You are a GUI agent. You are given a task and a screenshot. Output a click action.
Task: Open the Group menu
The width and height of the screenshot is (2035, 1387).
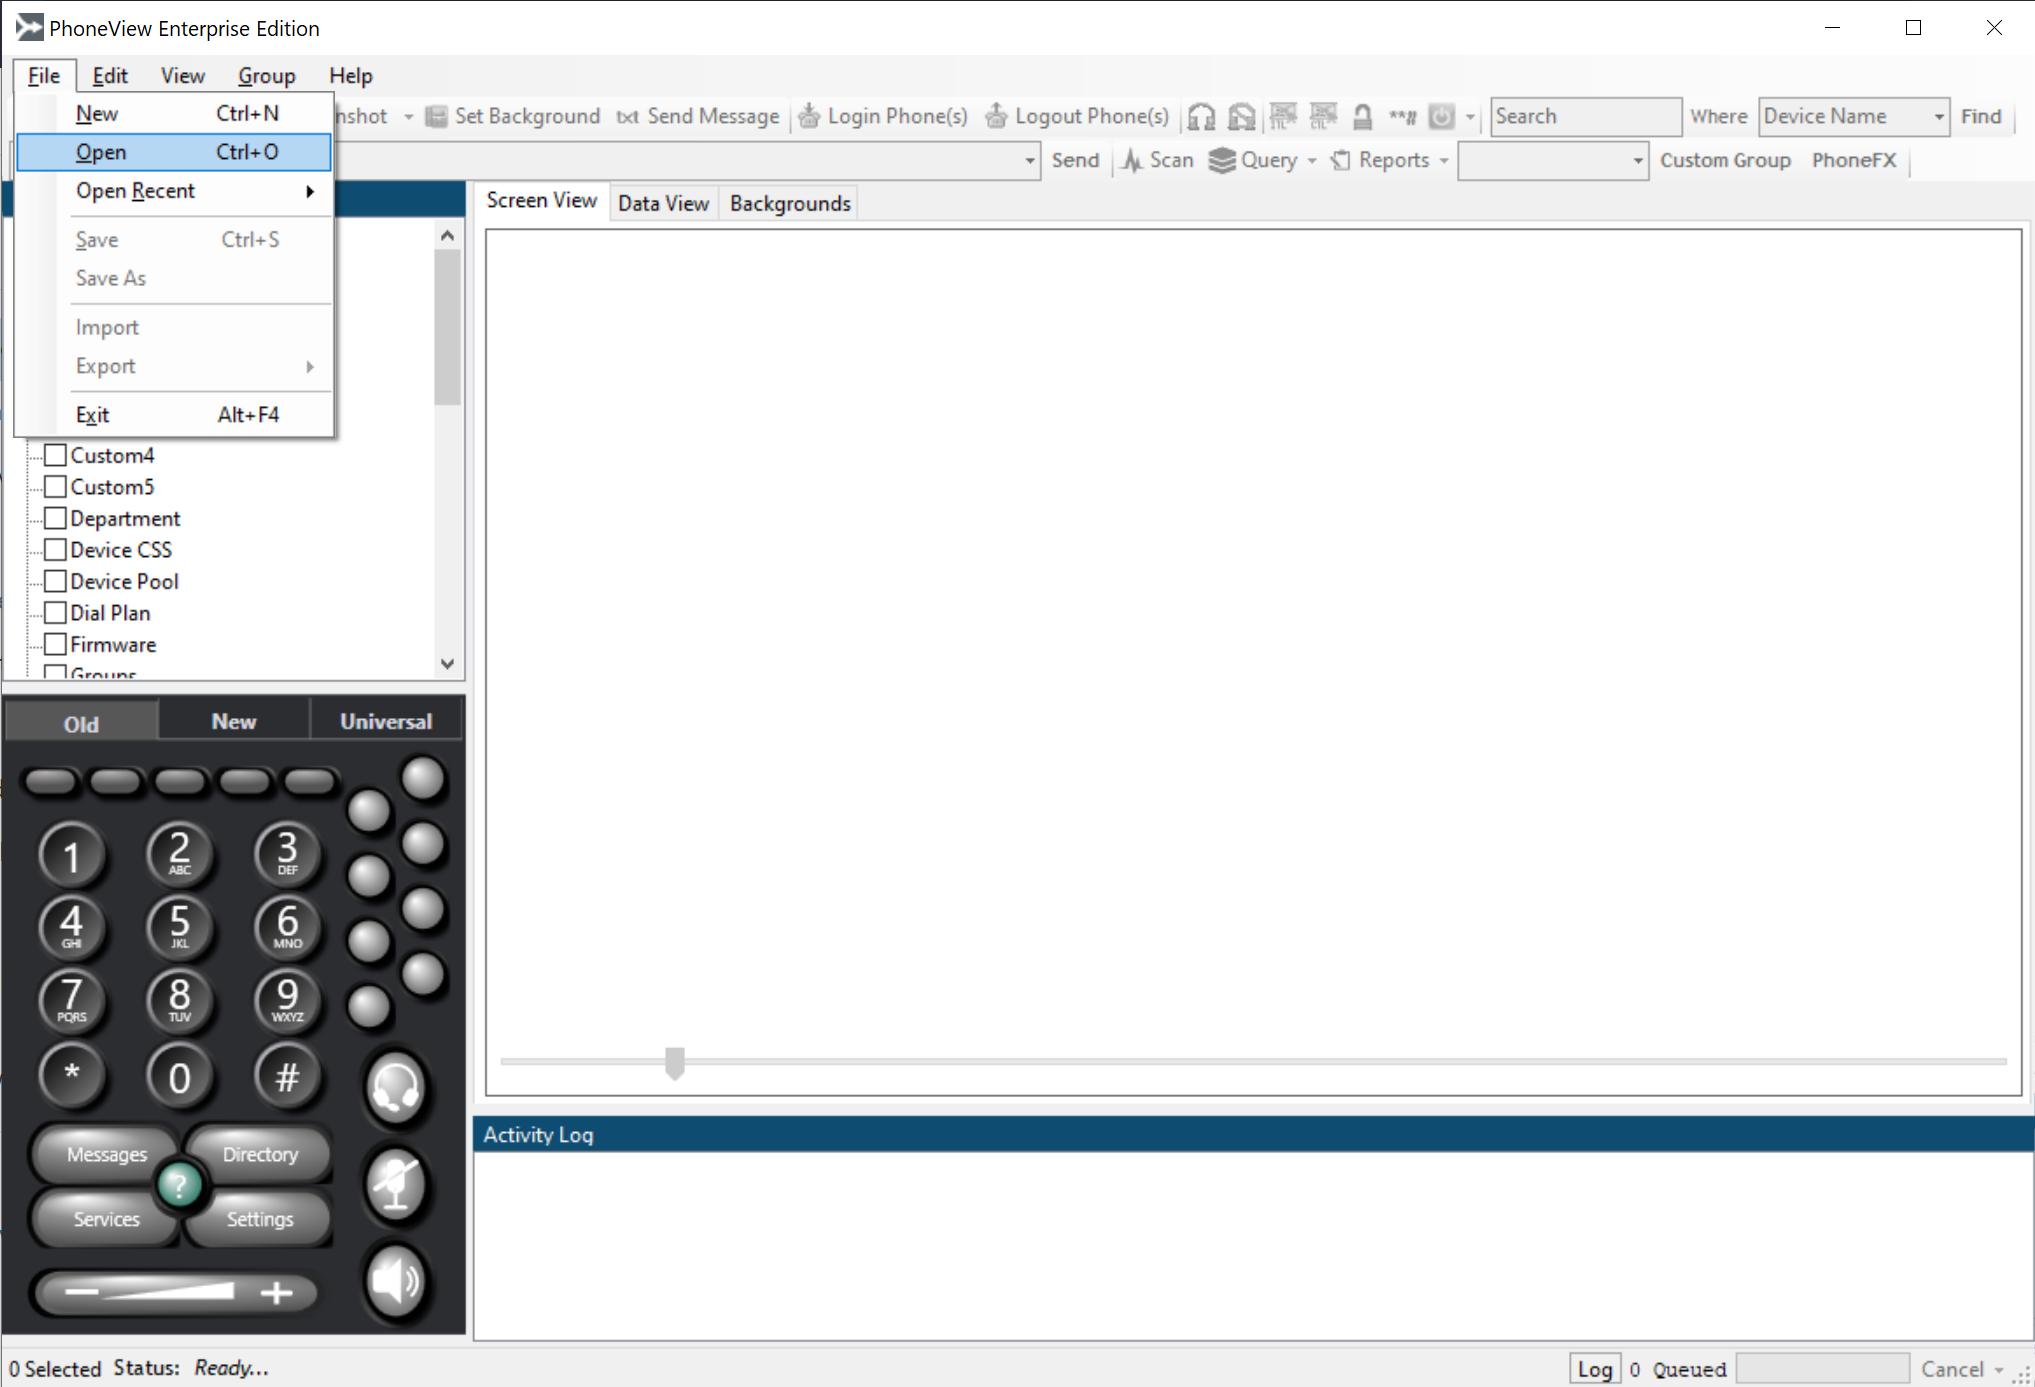click(x=266, y=76)
